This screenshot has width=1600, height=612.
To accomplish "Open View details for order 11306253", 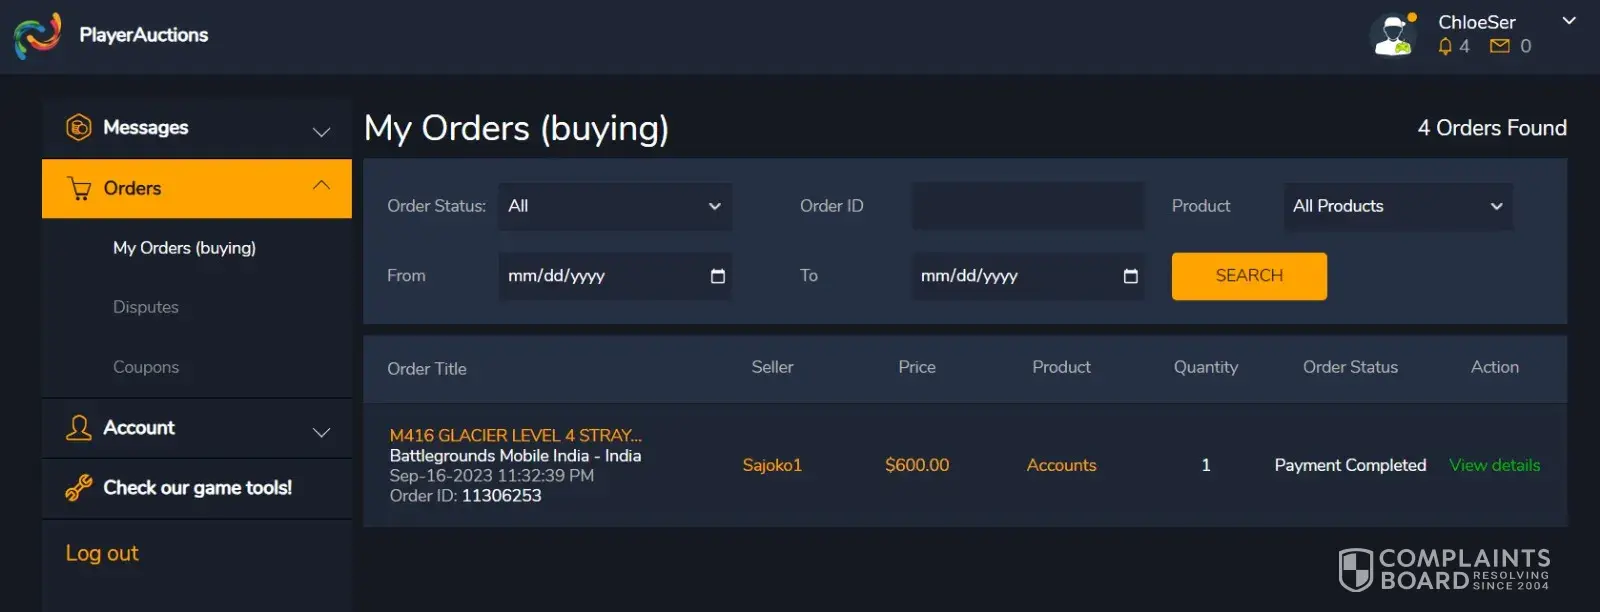I will [1494, 465].
